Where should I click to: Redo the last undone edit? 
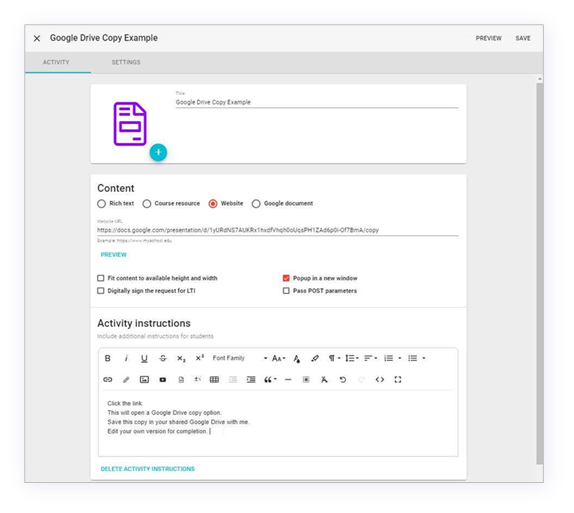(x=361, y=379)
